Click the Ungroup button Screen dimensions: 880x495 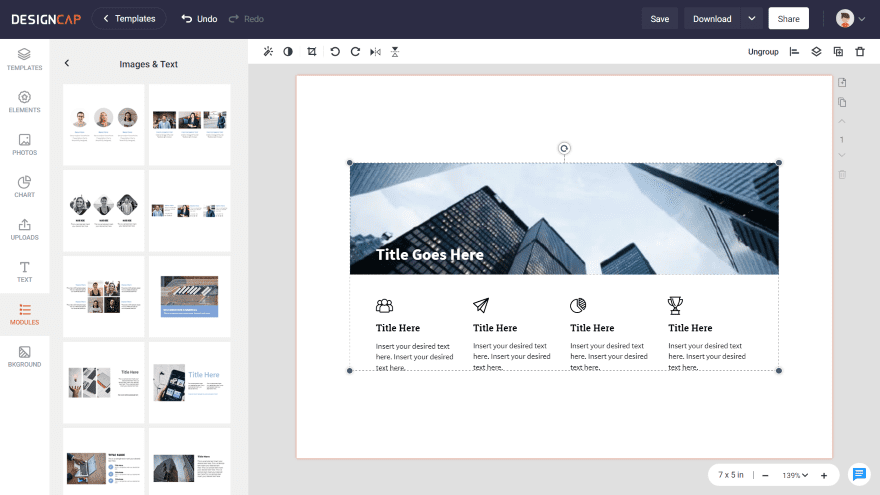[763, 52]
